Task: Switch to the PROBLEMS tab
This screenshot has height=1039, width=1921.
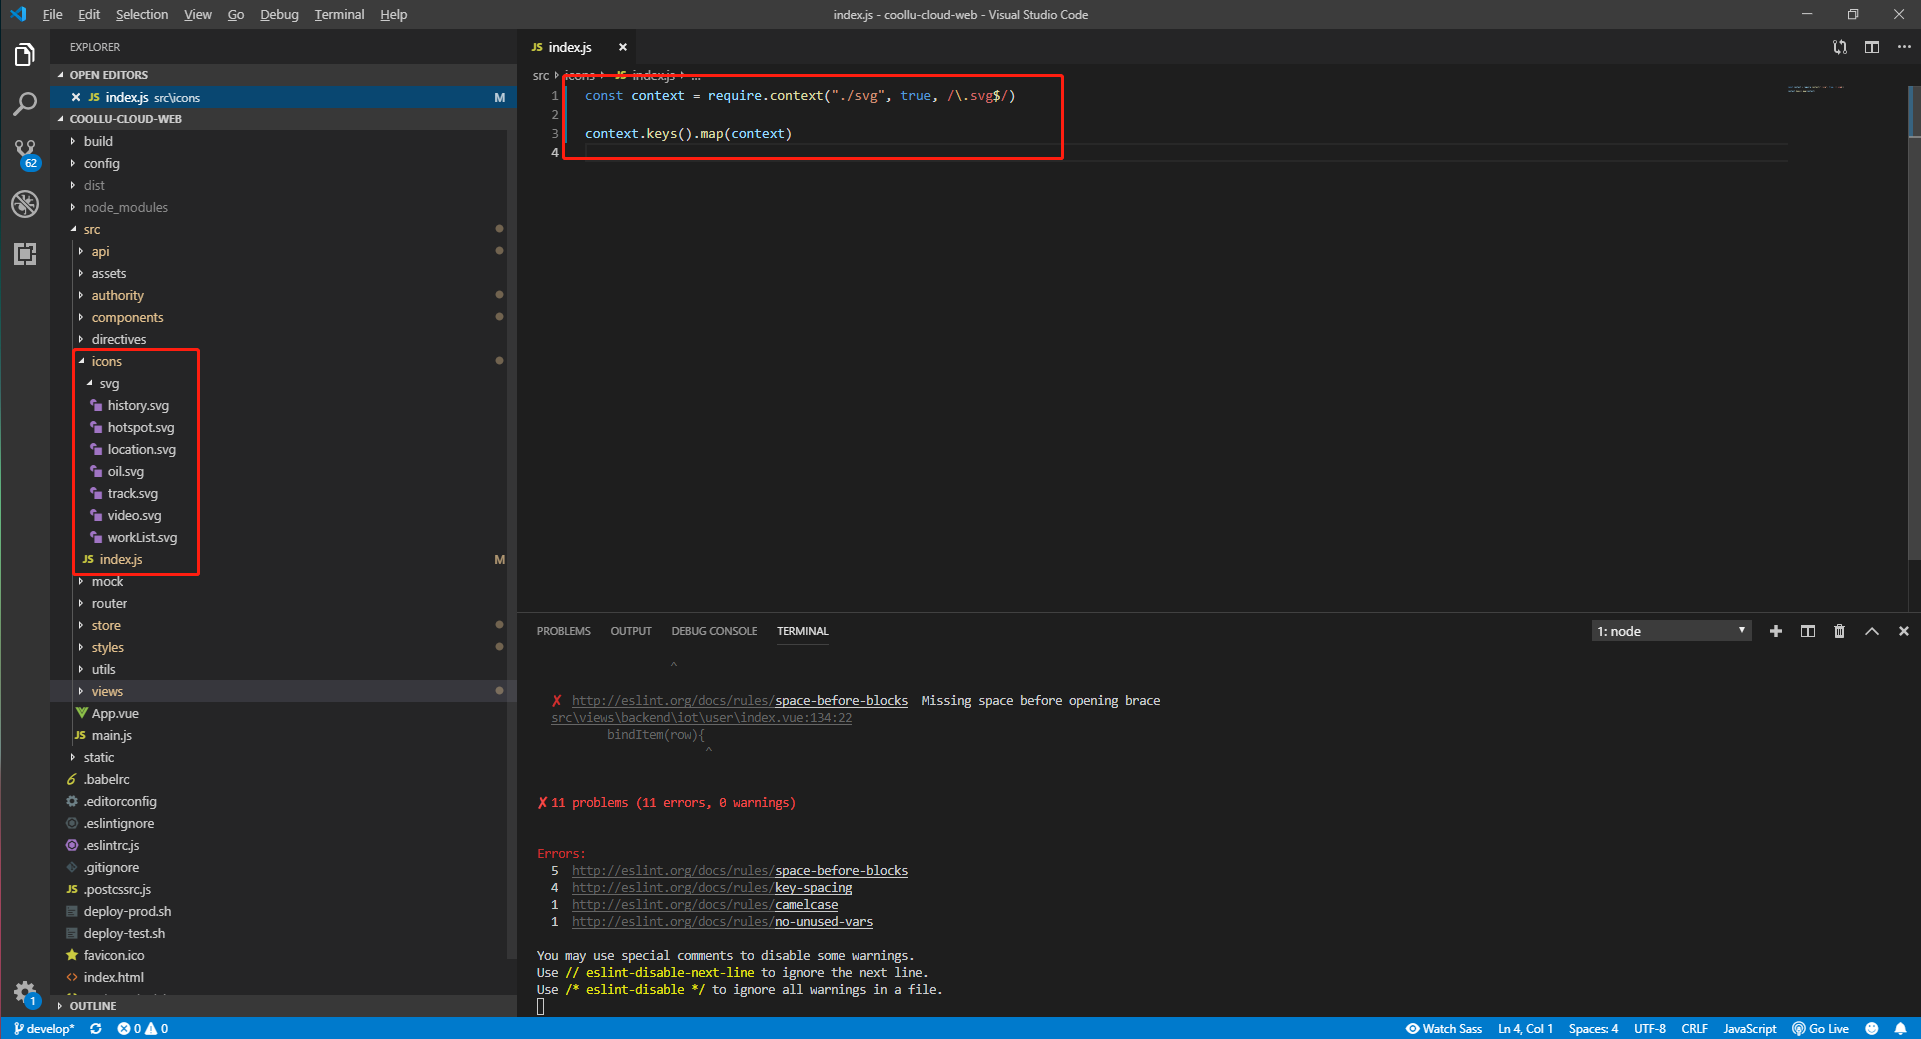Action: pos(563,631)
